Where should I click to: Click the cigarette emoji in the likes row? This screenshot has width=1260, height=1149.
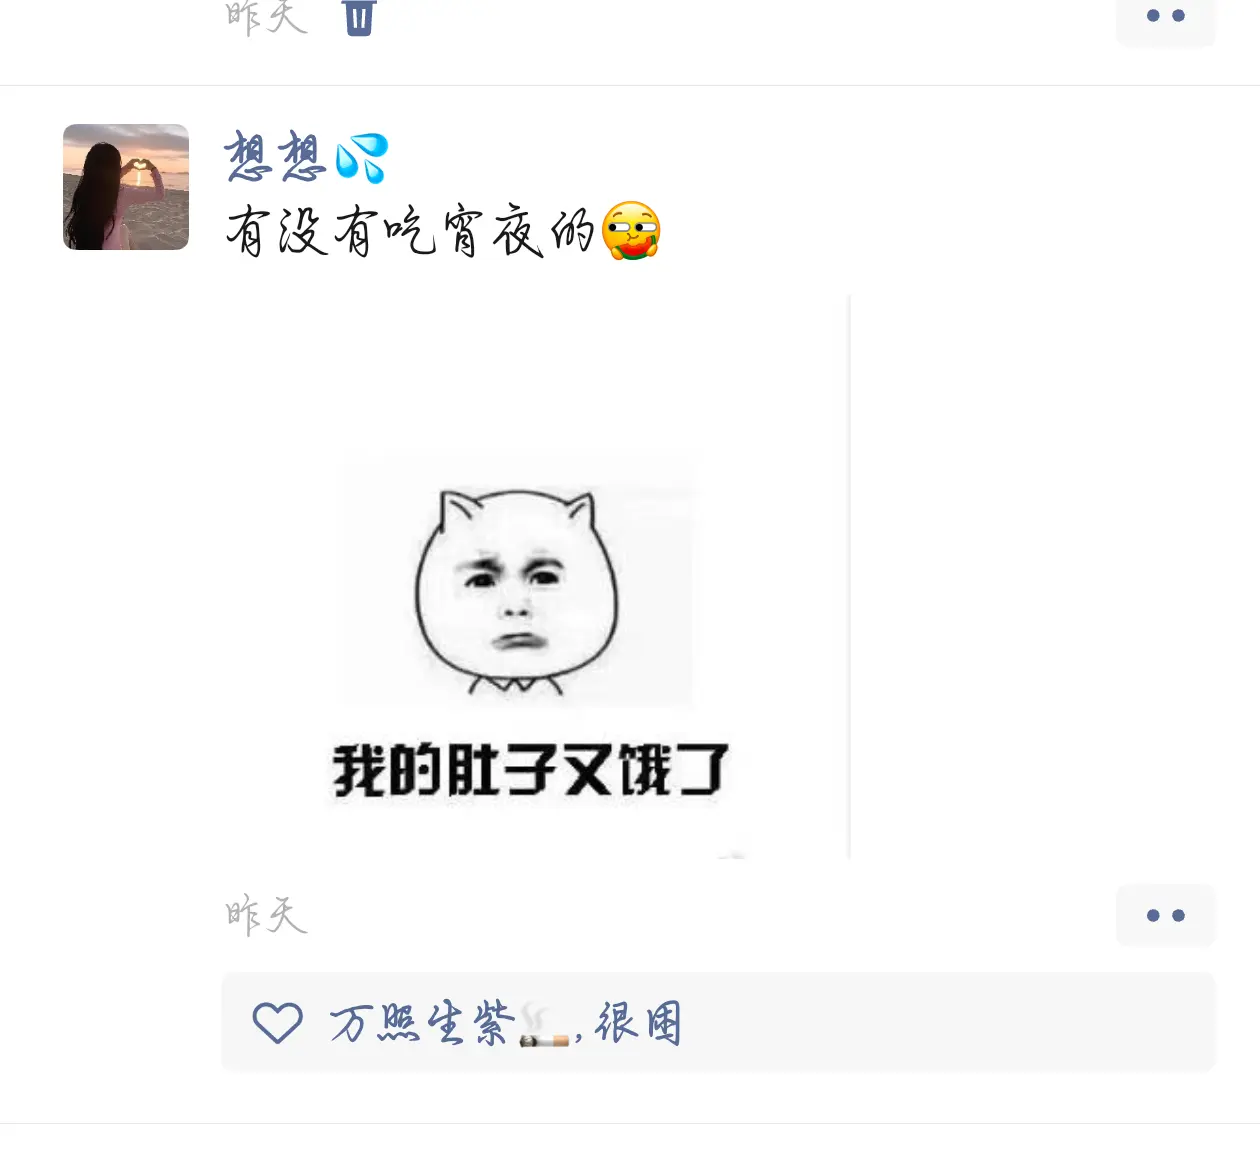pyautogui.click(x=545, y=1026)
